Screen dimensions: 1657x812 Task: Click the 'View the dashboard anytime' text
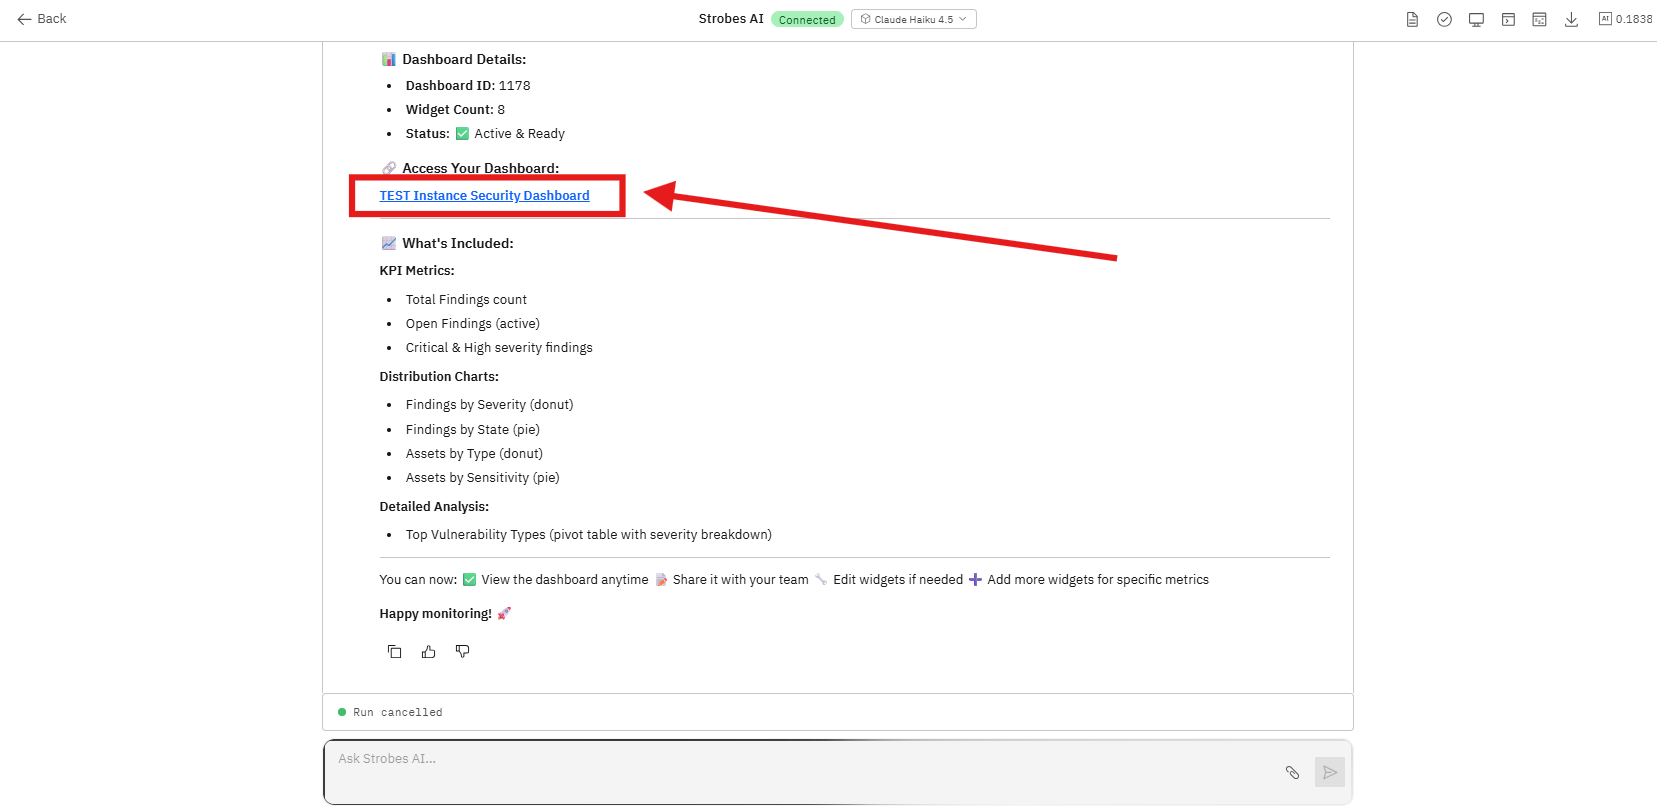(565, 580)
